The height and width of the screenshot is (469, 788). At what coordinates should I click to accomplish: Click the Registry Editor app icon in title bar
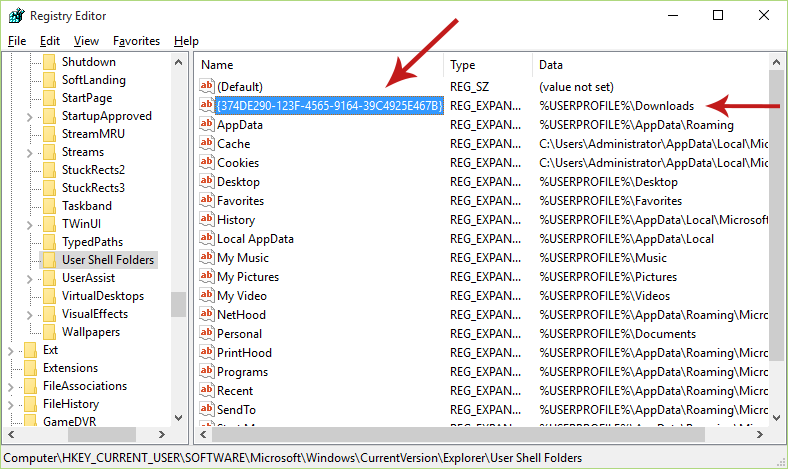[x=16, y=16]
